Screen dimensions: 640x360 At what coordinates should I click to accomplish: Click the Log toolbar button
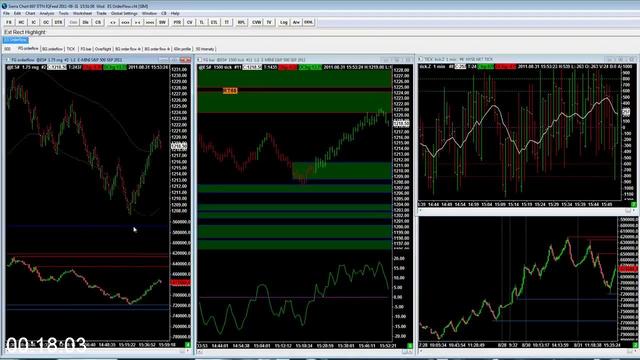click(x=284, y=22)
